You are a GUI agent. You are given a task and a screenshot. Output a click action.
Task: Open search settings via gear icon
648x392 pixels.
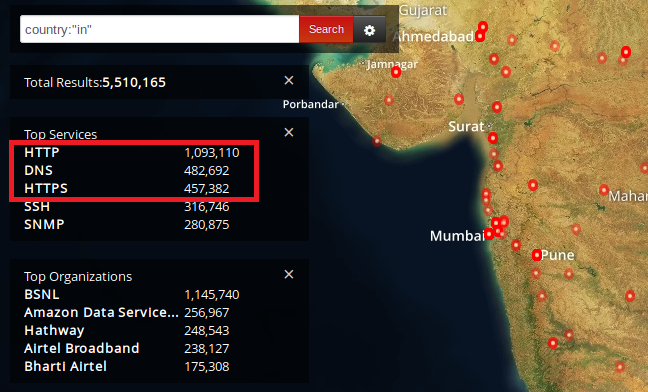(x=369, y=30)
